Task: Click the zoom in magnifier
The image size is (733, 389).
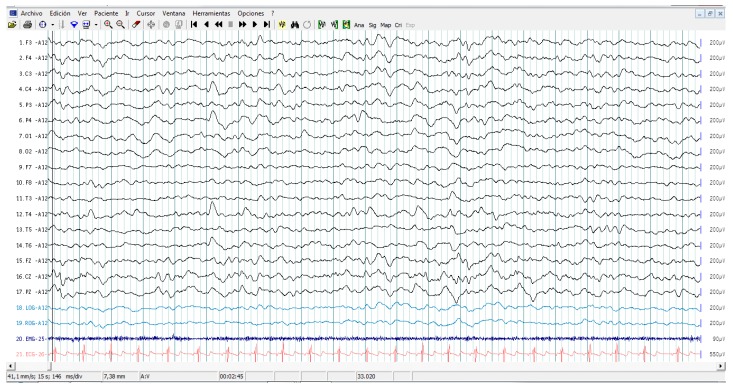Action: 108,25
